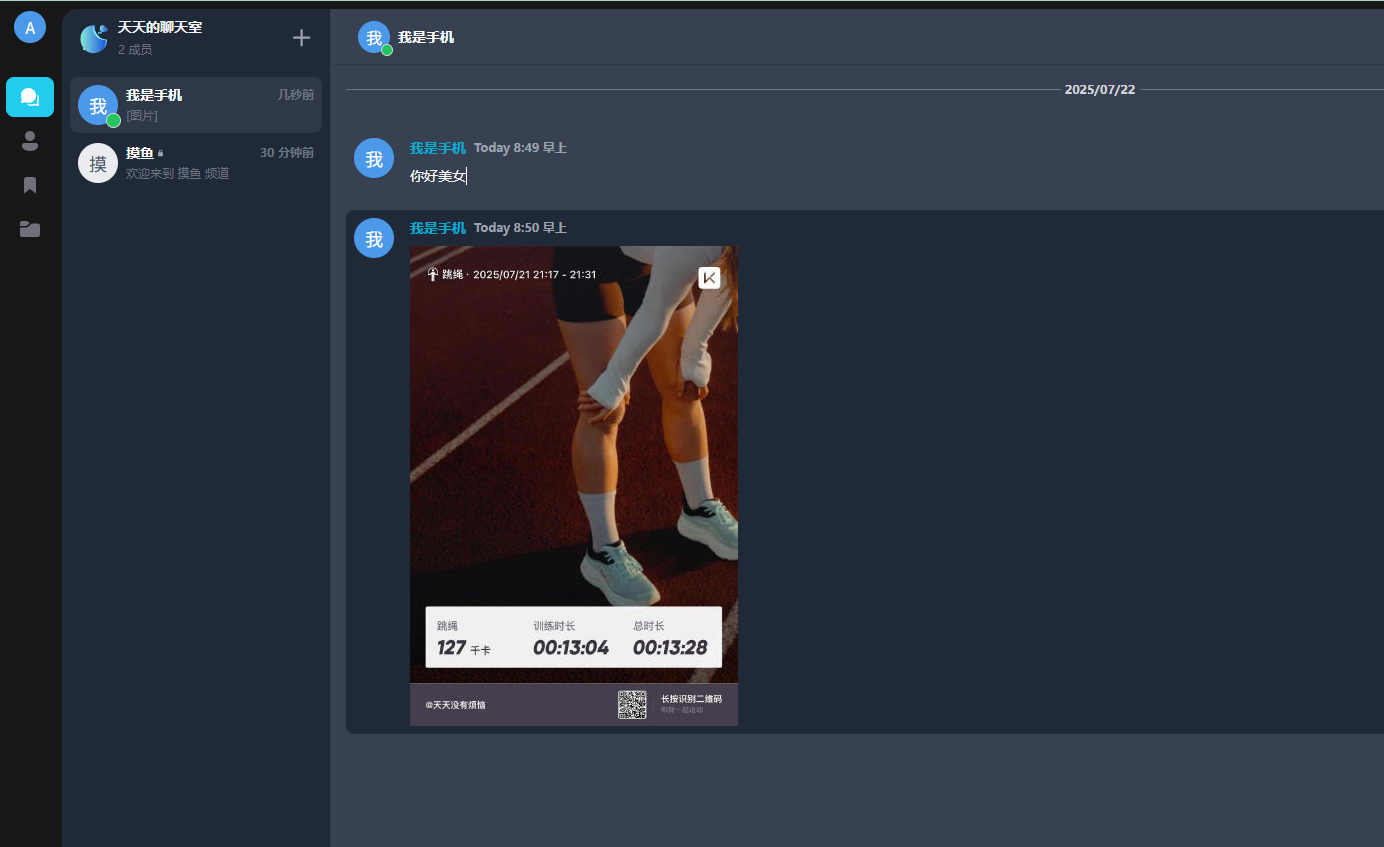Click the 天天的聊天室 workspace title
The width and height of the screenshot is (1384, 847).
click(x=160, y=27)
